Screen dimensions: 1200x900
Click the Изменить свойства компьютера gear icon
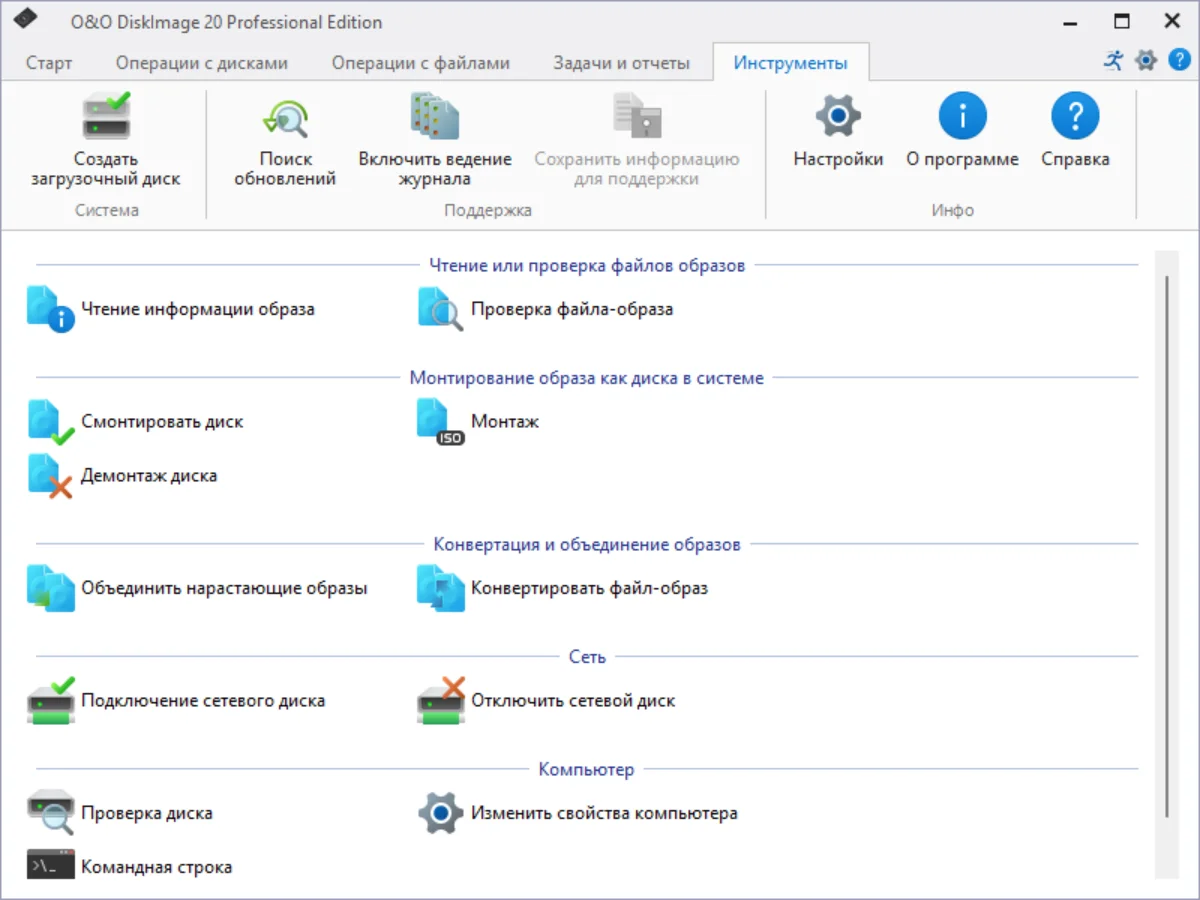click(441, 813)
